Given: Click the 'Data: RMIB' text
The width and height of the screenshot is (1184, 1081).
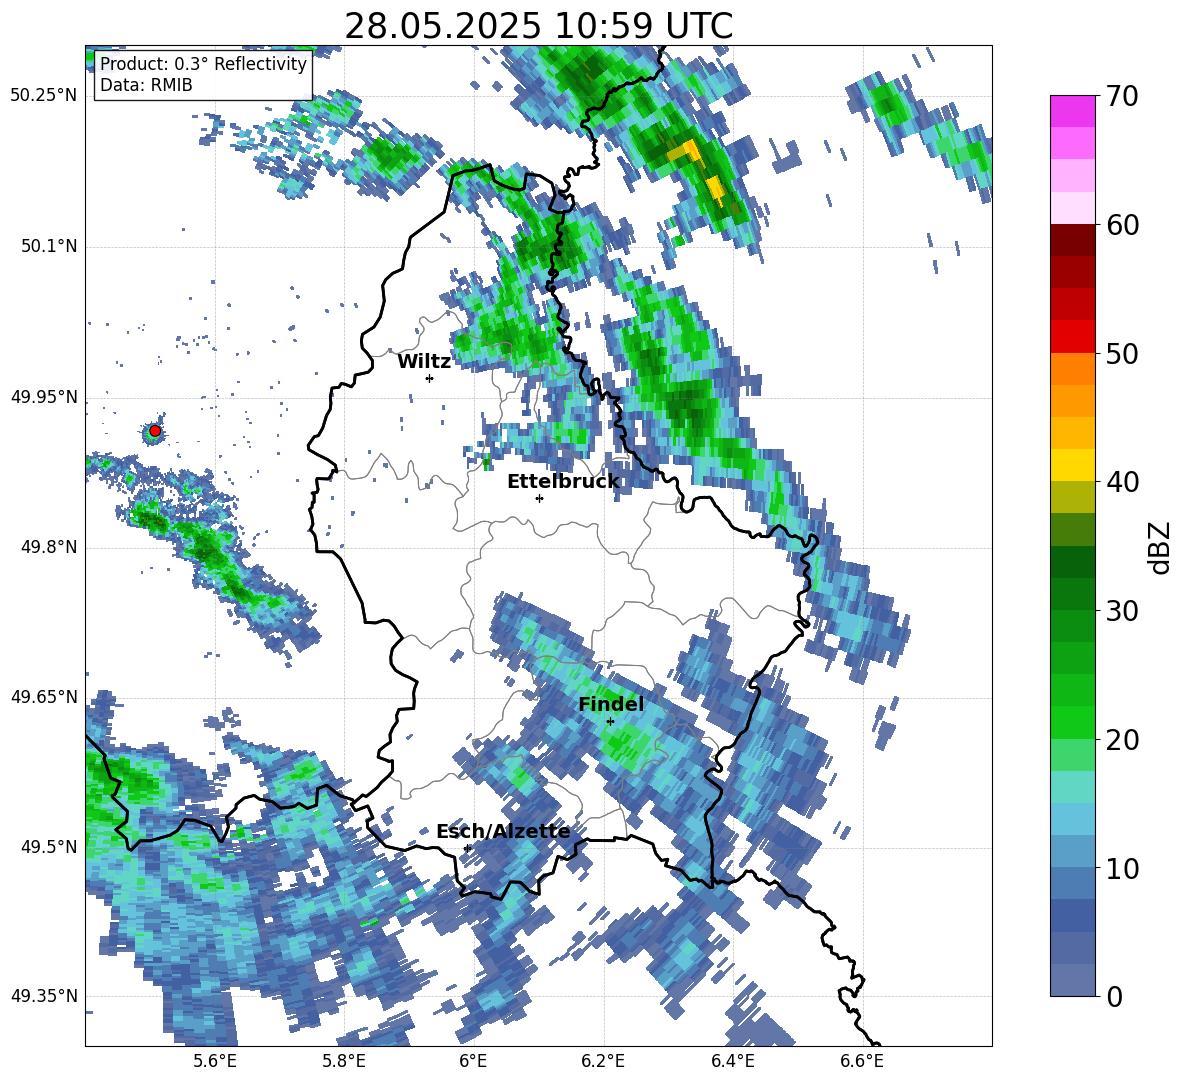Looking at the screenshot, I should coord(146,85).
